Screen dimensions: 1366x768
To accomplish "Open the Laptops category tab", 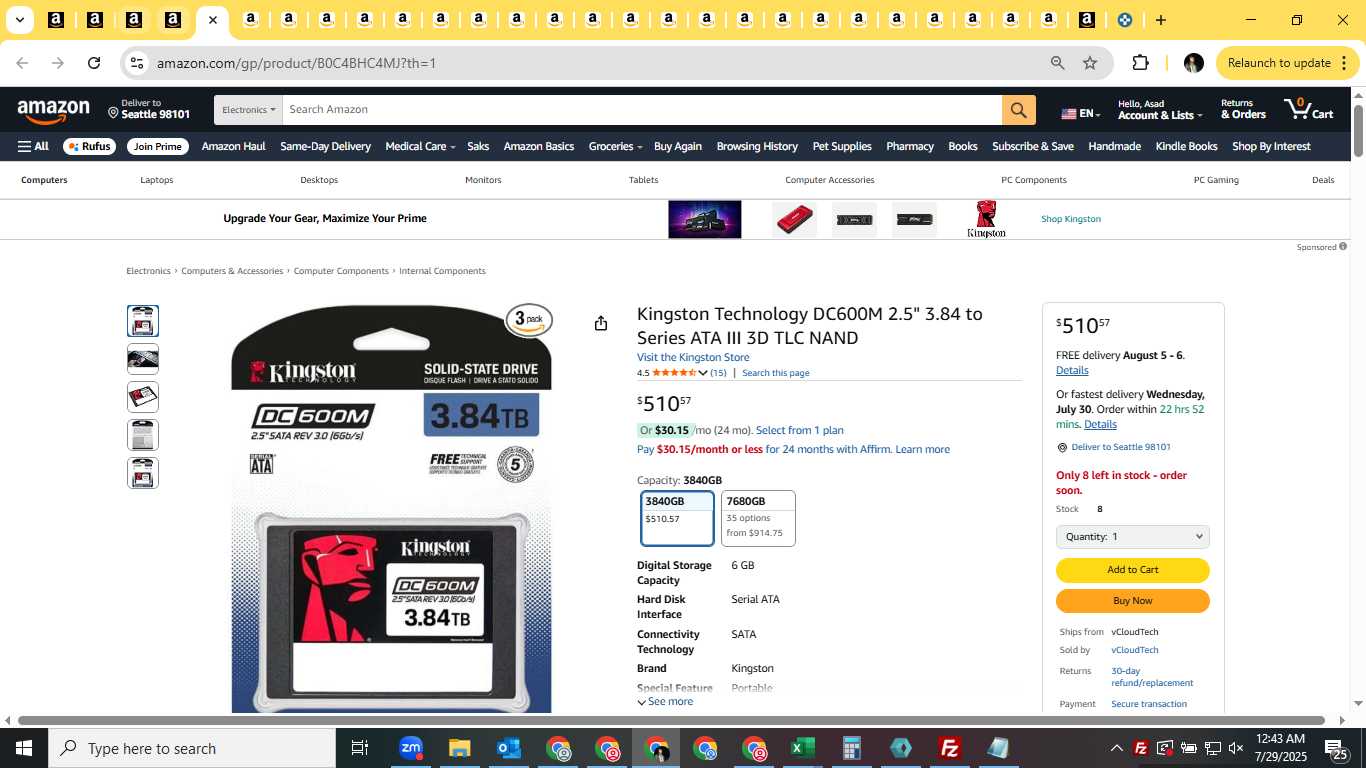I will tap(157, 180).
